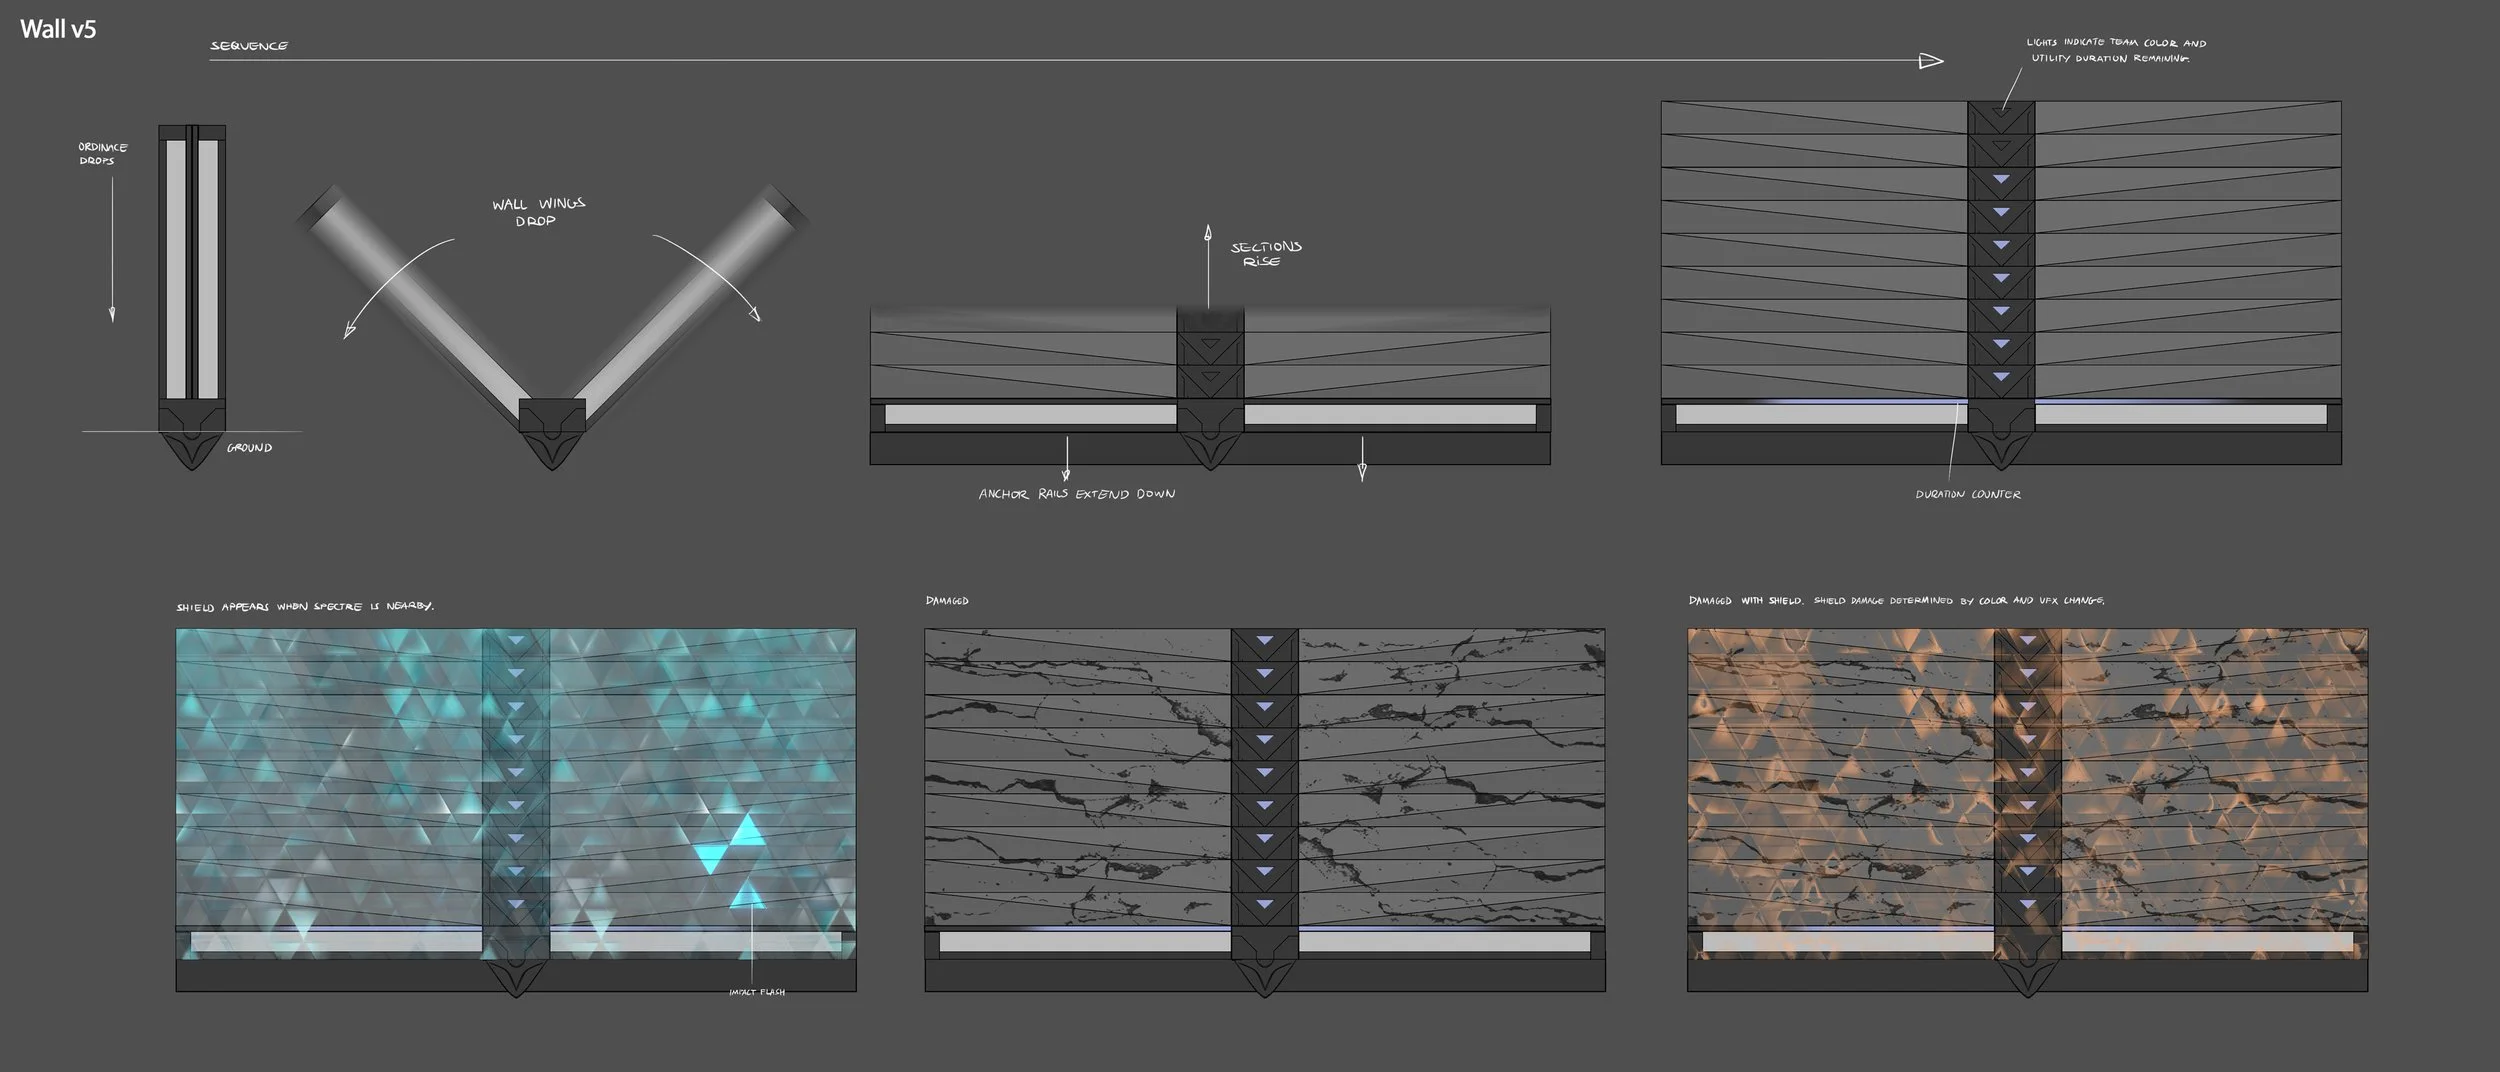Select the cracked grey damaged wall illustration
The width and height of the screenshot is (2500, 1072).
pos(1265,812)
